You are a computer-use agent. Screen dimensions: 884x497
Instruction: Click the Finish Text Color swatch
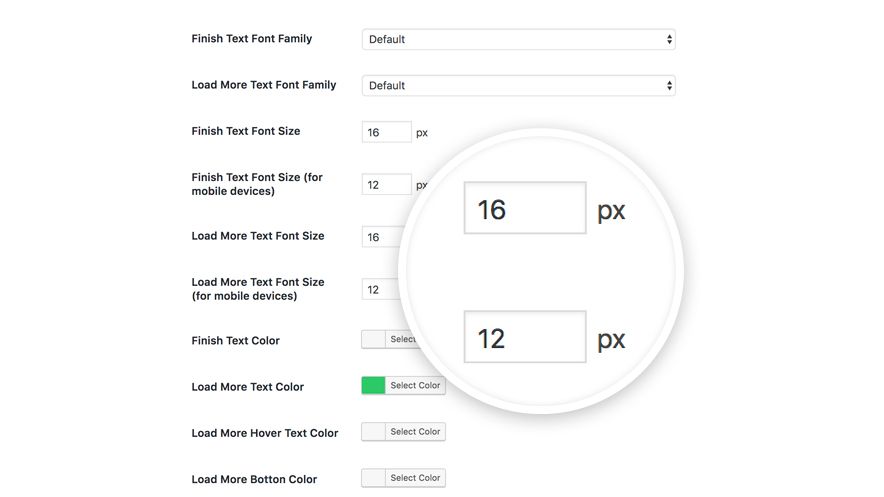373,340
